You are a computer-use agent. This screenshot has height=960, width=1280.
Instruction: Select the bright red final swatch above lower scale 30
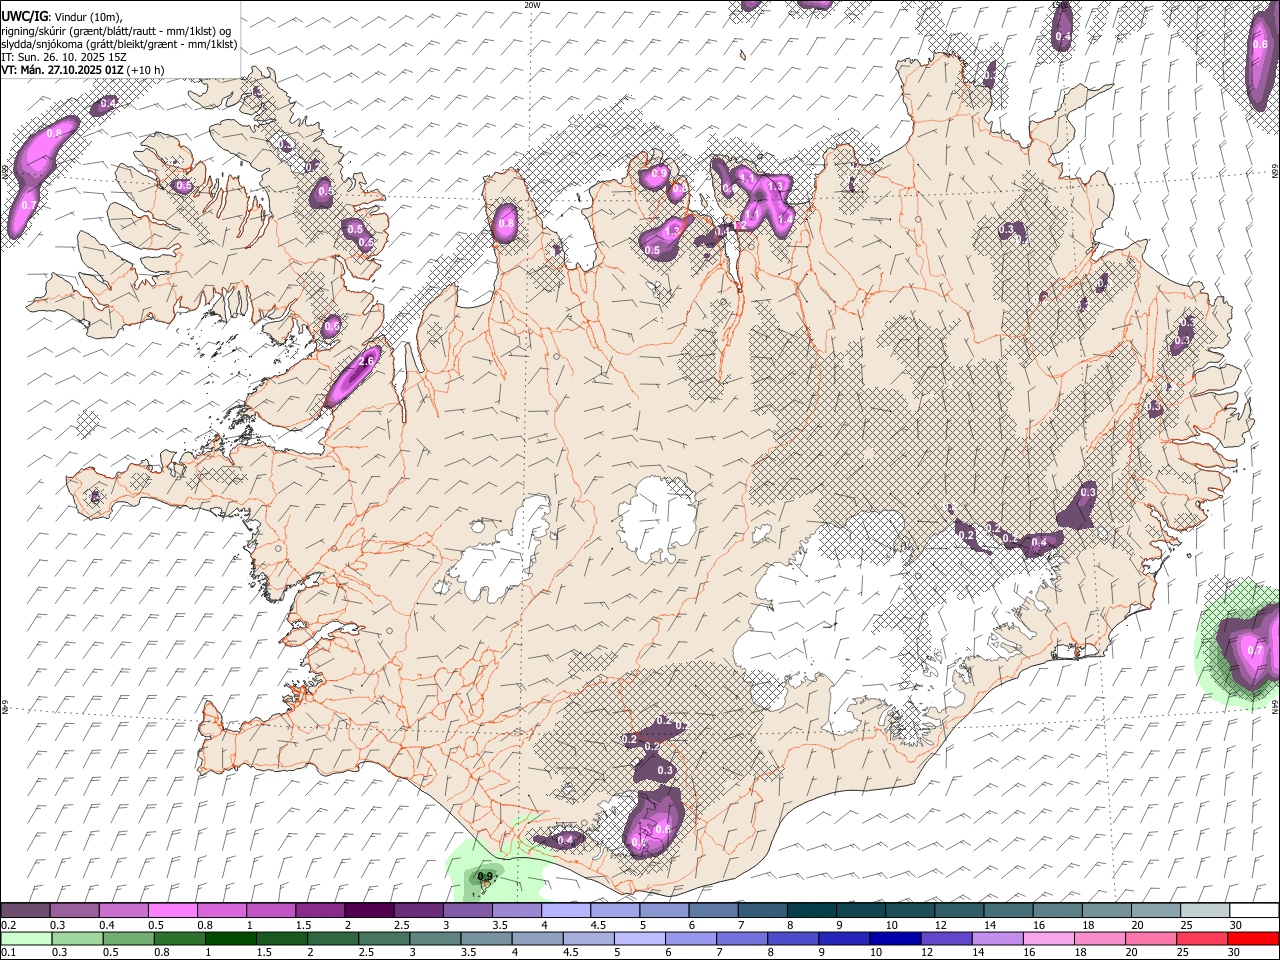(1252, 939)
